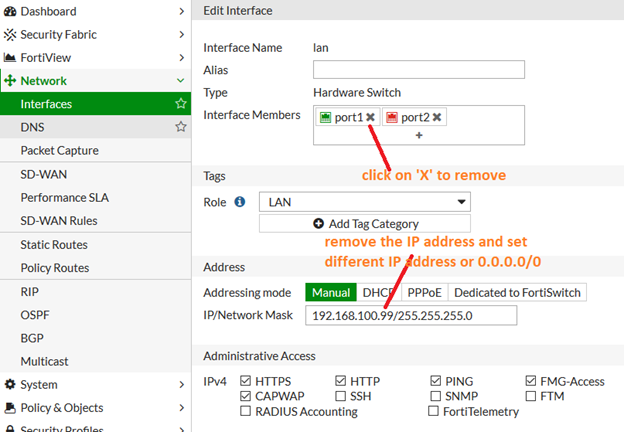624x432 pixels.
Task: Click the plus icon to add interface member
Action: pyautogui.click(x=419, y=135)
